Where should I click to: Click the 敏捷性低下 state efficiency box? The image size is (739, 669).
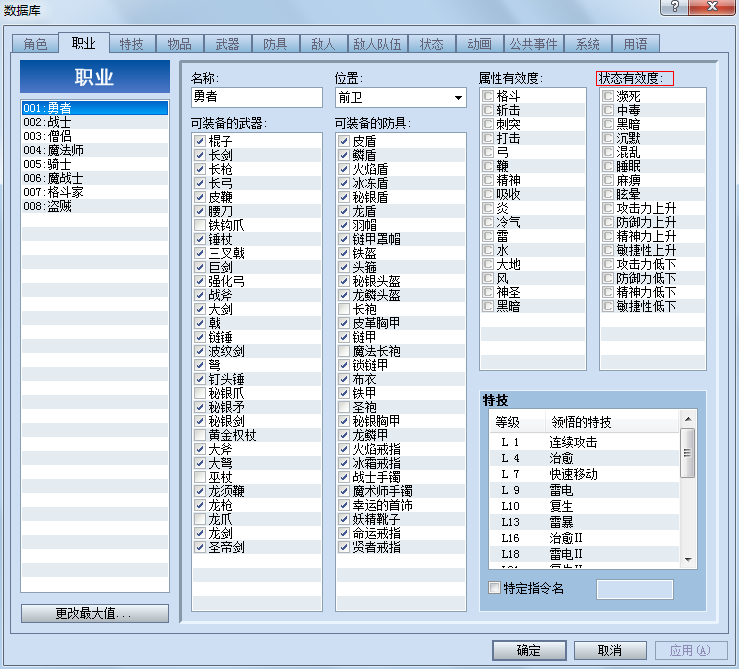[608, 306]
